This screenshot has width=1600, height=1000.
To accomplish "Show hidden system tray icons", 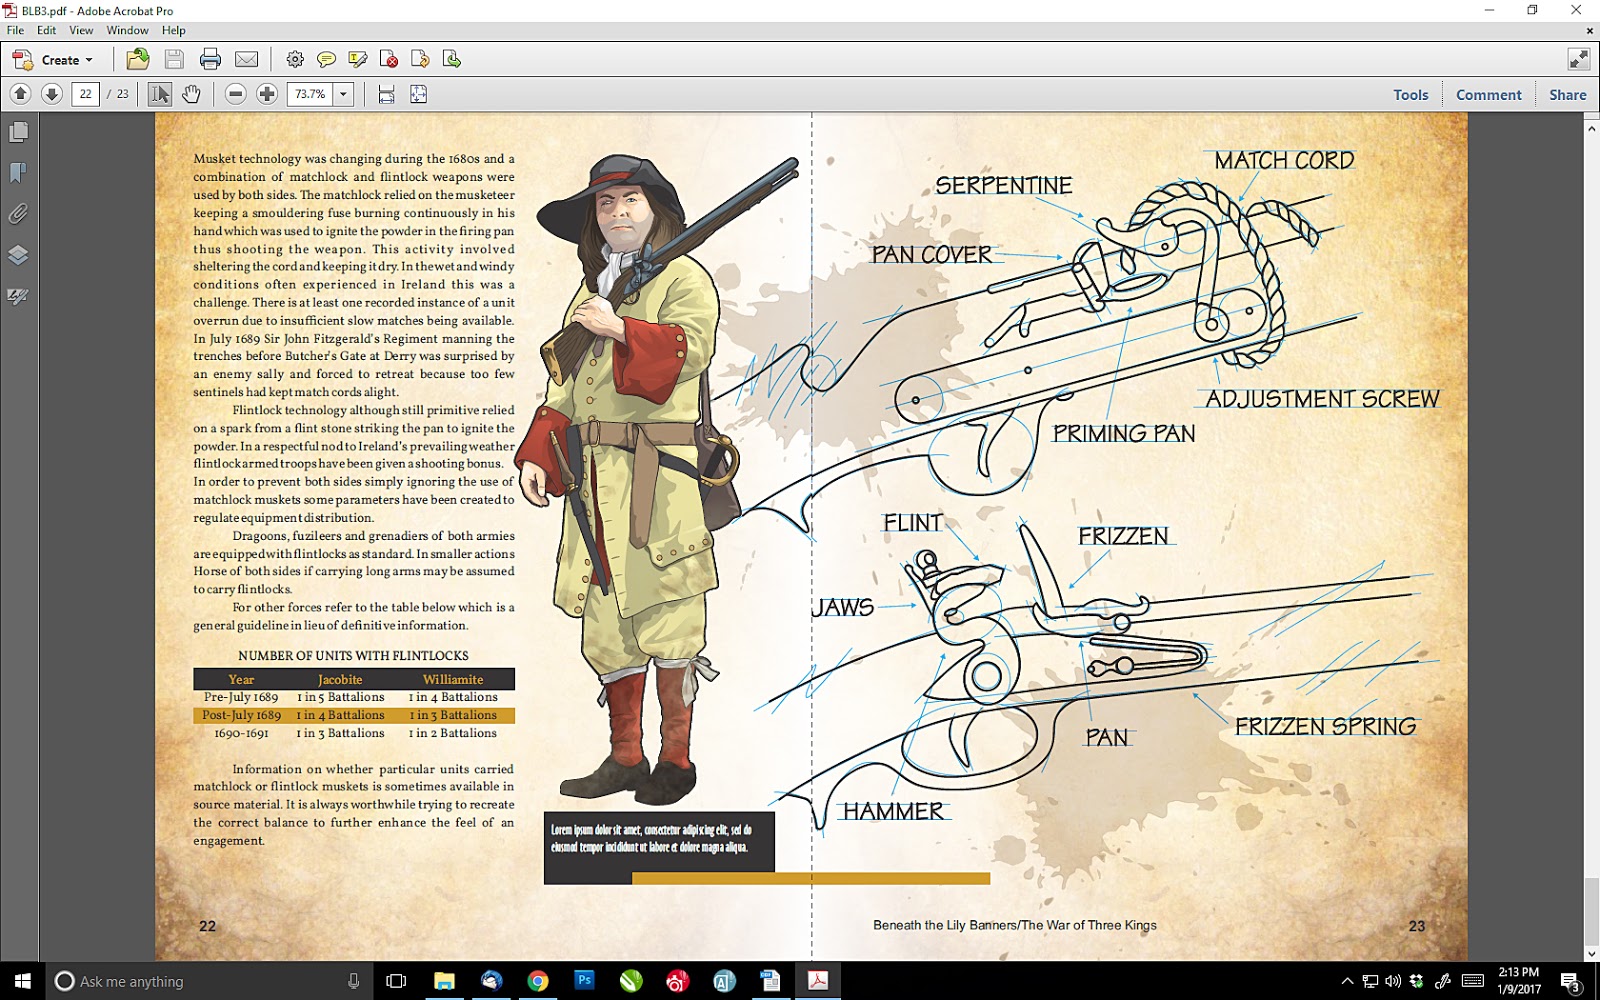I will click(x=1347, y=981).
